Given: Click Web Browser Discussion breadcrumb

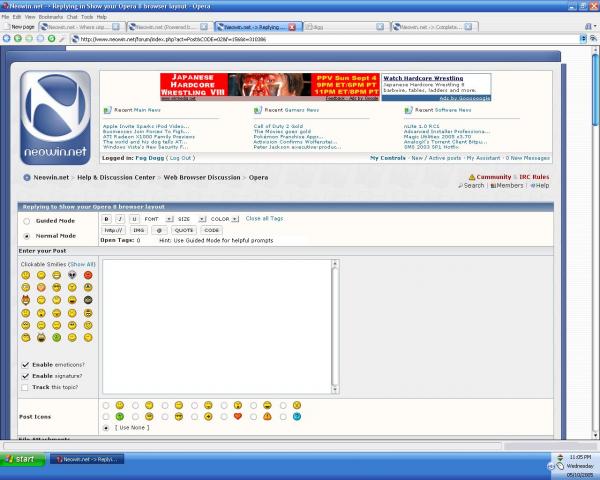Looking at the screenshot, I should (x=202, y=178).
